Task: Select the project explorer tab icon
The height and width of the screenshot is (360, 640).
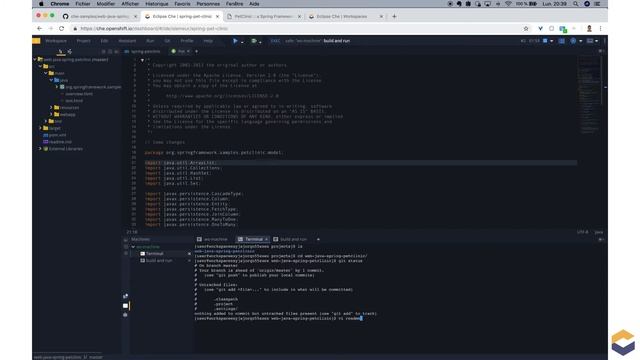Action: [61, 51]
